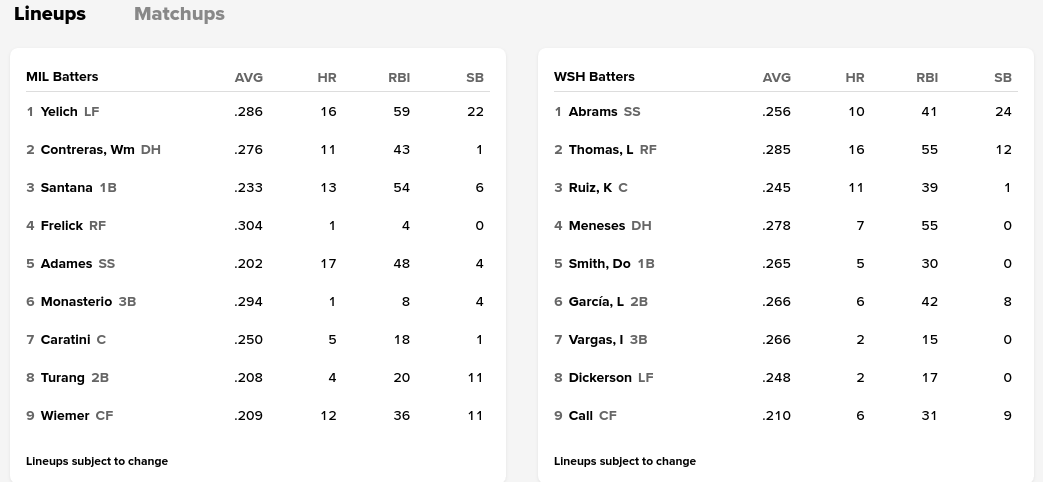Select Call in WSH batters
Viewport: 1043px width, 482px height.
(x=581, y=416)
